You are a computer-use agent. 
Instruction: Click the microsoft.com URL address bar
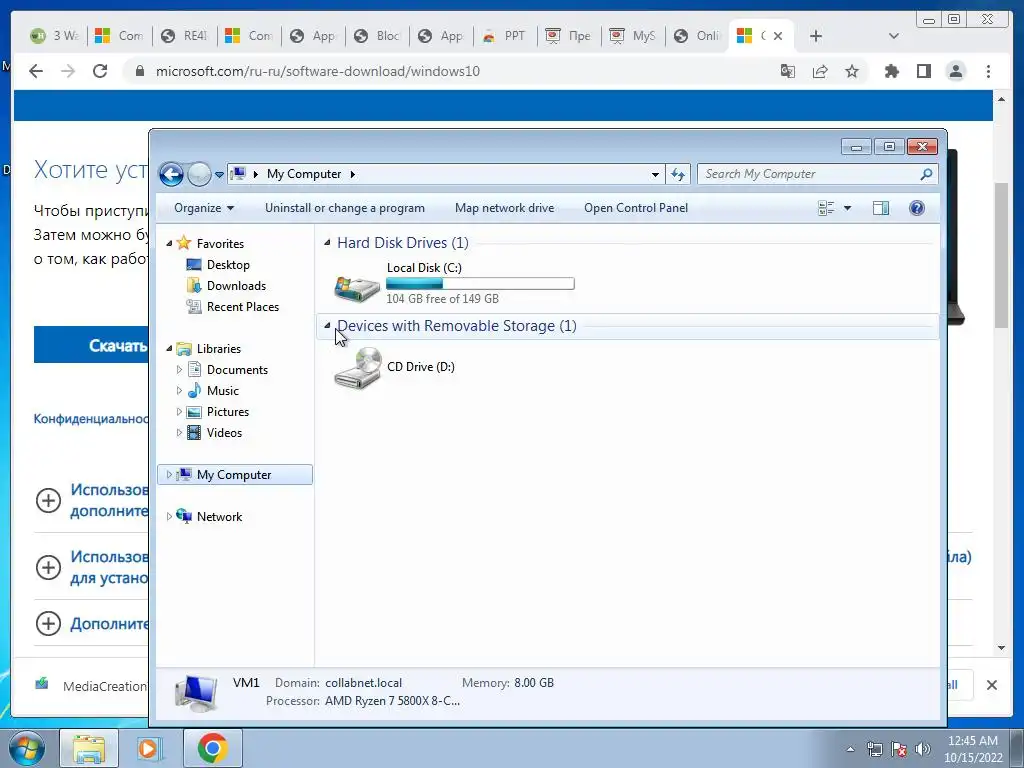click(317, 71)
